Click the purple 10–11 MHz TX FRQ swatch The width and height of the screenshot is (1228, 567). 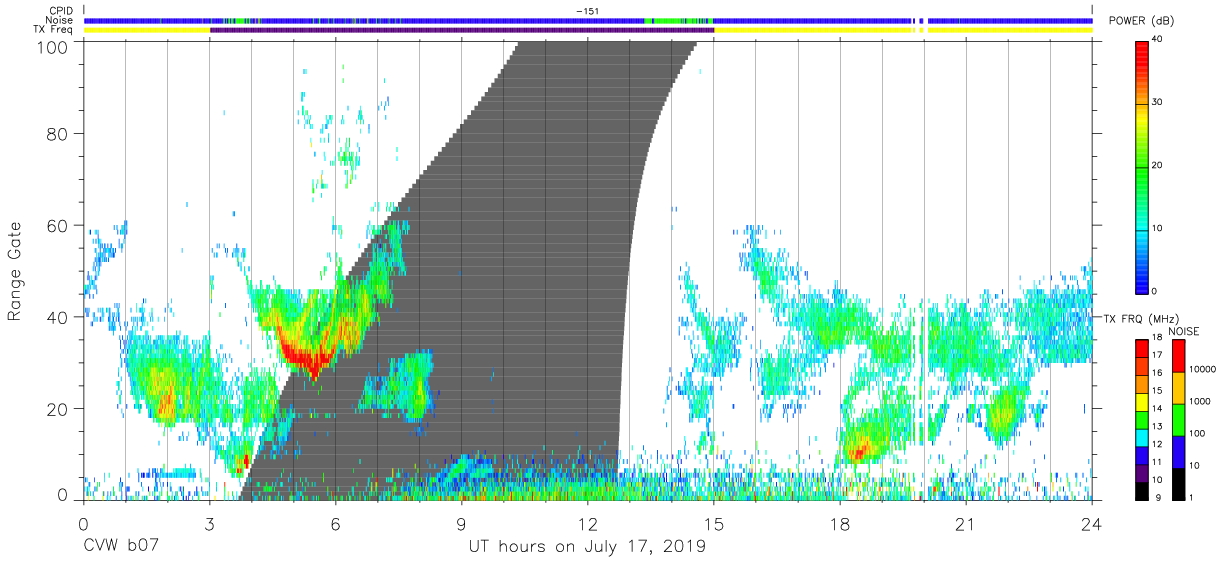(1142, 471)
